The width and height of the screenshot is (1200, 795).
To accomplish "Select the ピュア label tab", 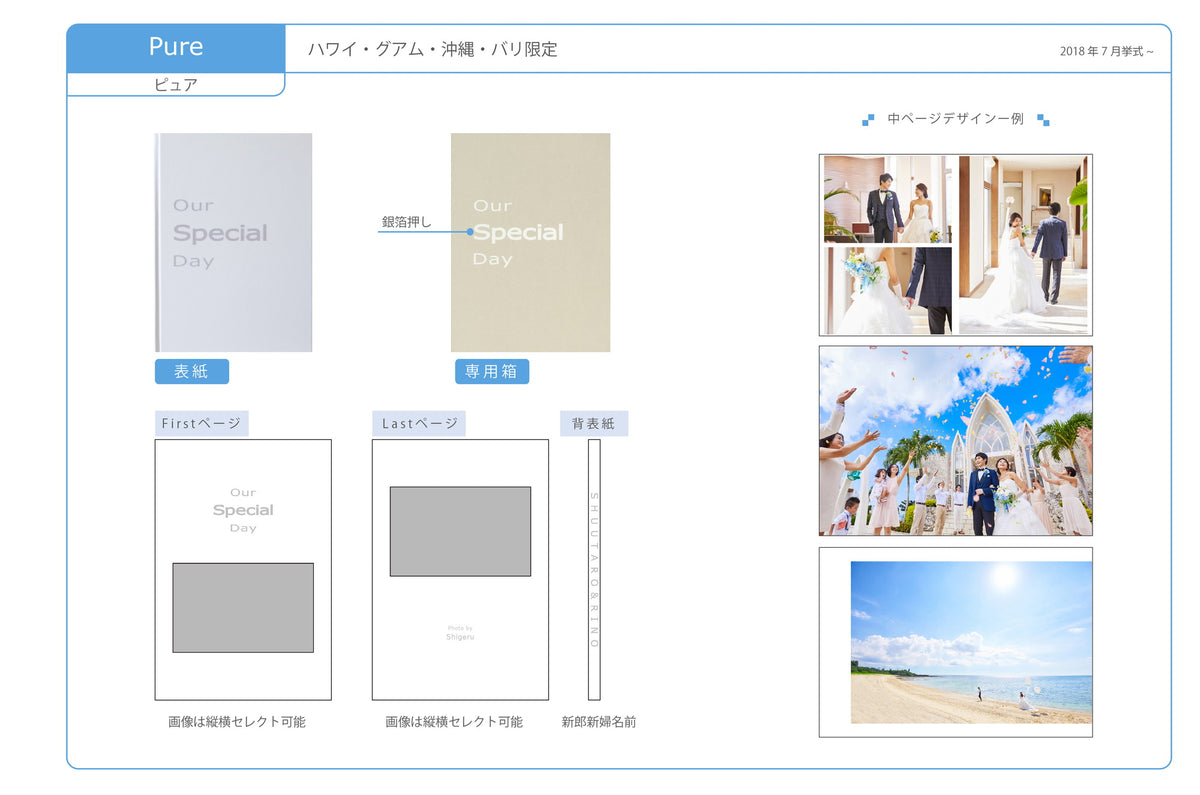I will (176, 85).
